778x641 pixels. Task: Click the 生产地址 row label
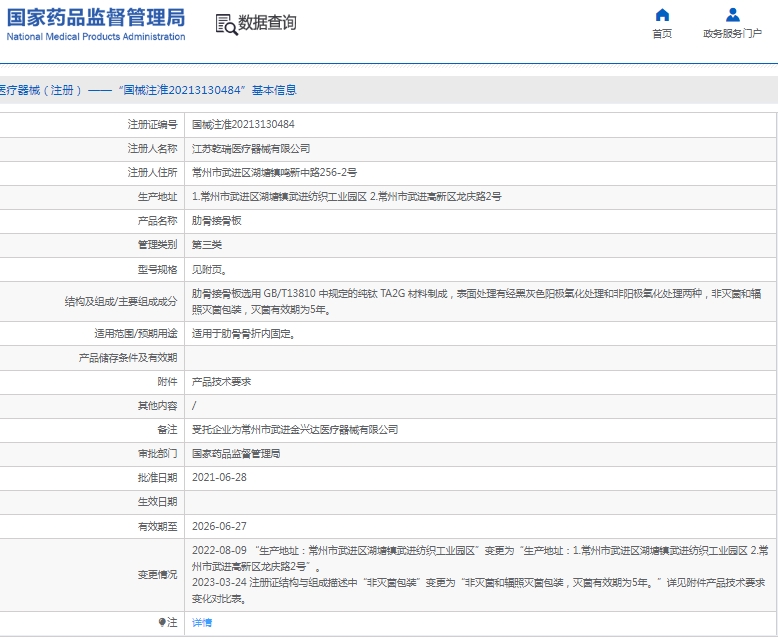(x=157, y=196)
